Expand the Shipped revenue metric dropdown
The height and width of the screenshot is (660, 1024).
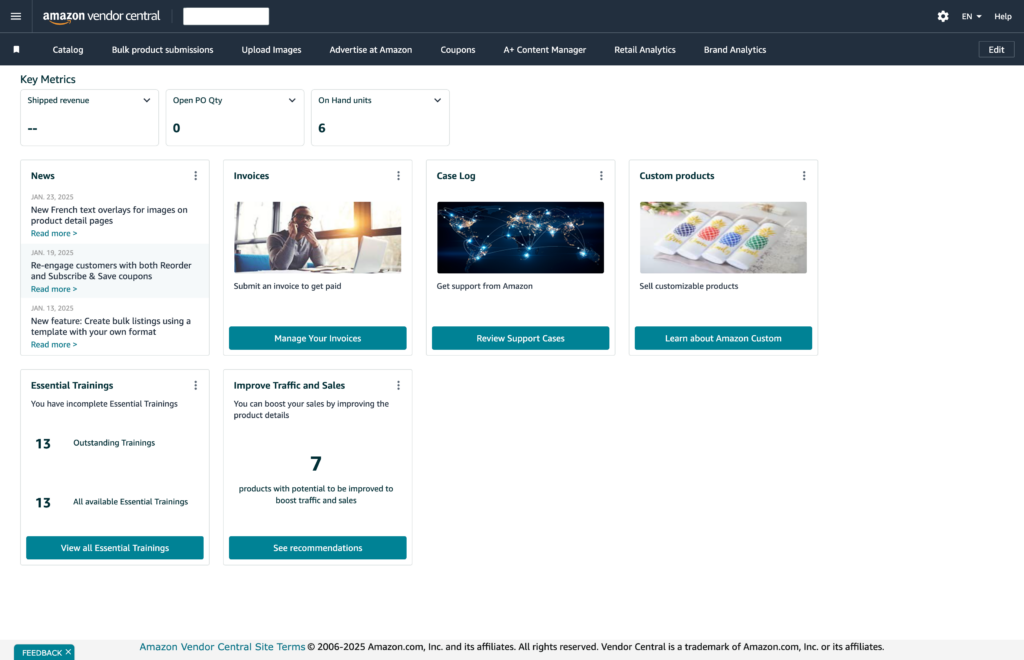click(146, 101)
